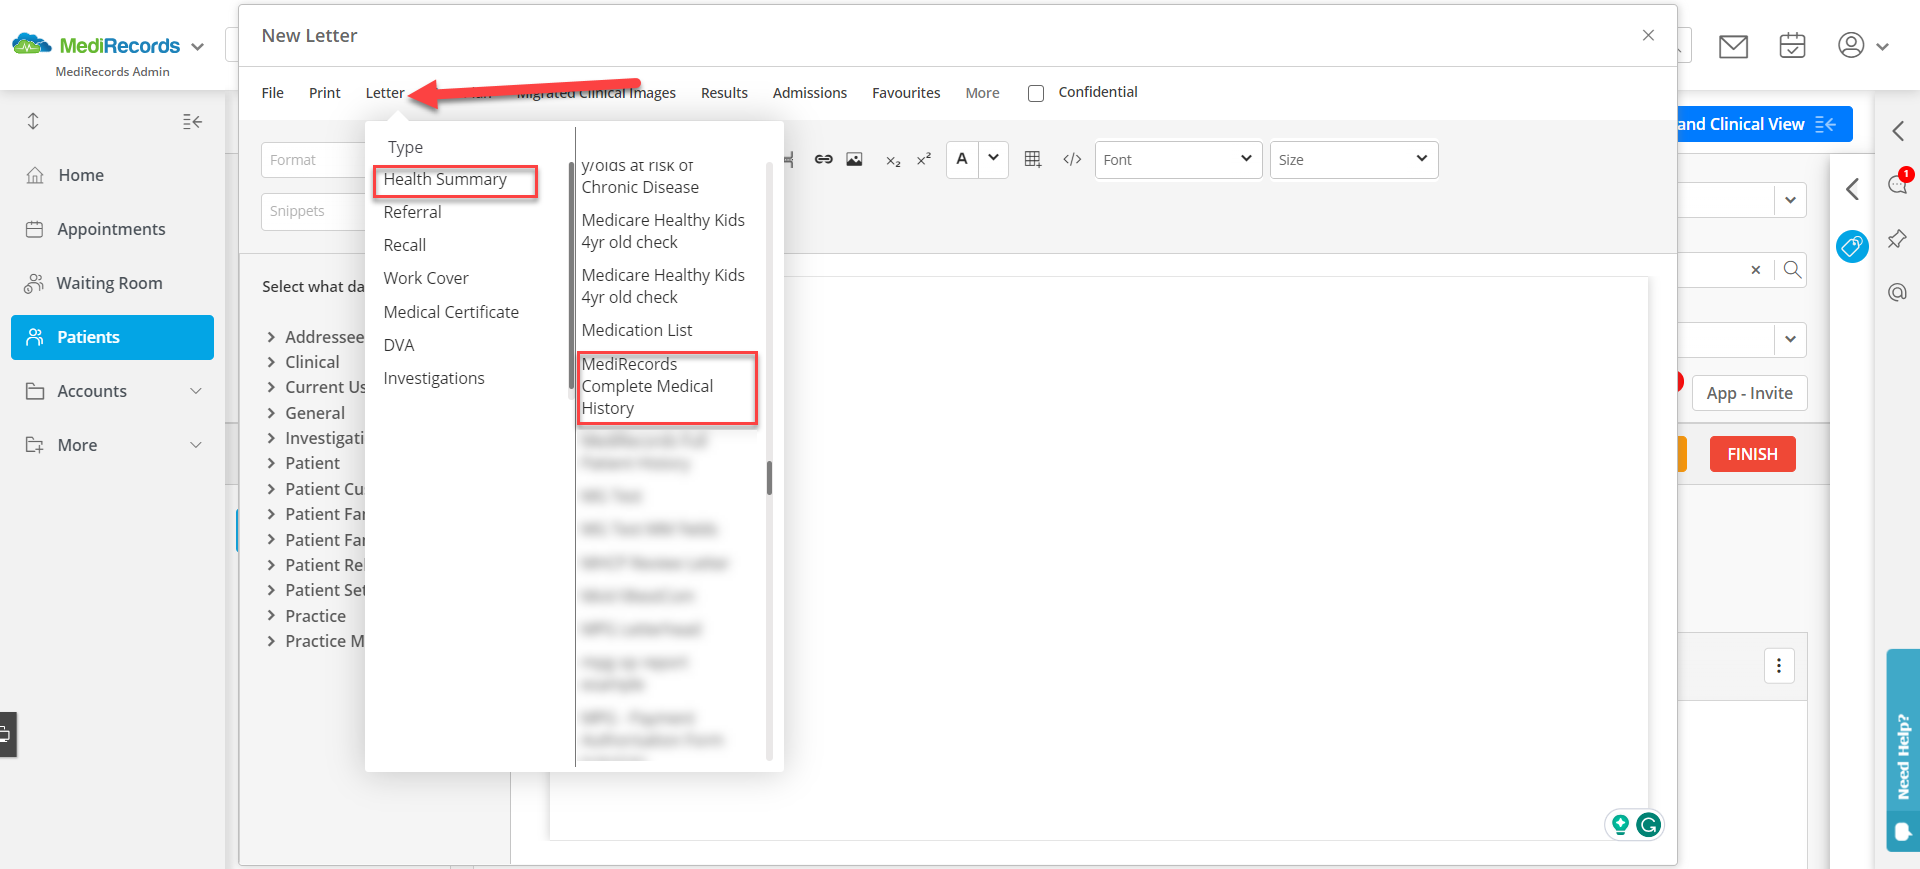
Task: Click the Clinical View button
Action: [1764, 124]
